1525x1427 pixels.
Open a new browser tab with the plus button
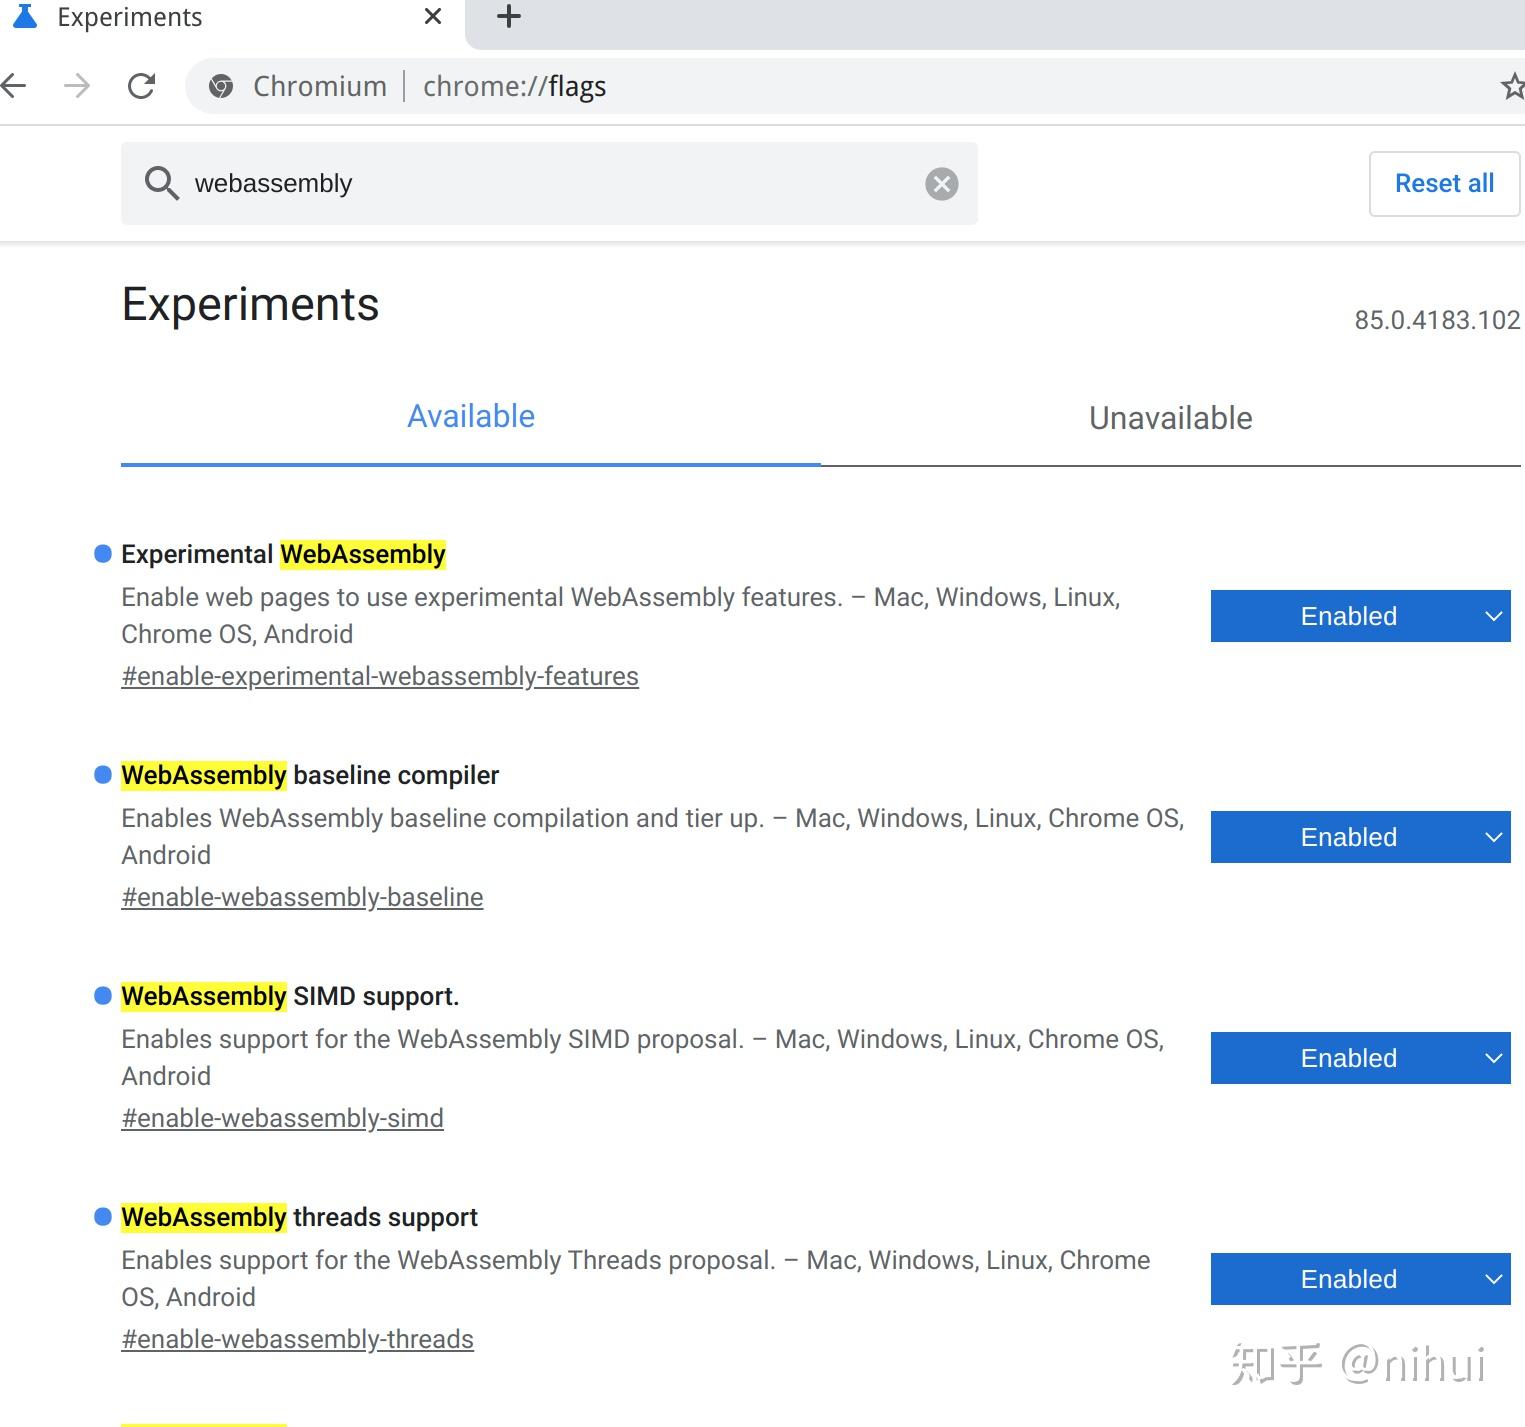(509, 16)
